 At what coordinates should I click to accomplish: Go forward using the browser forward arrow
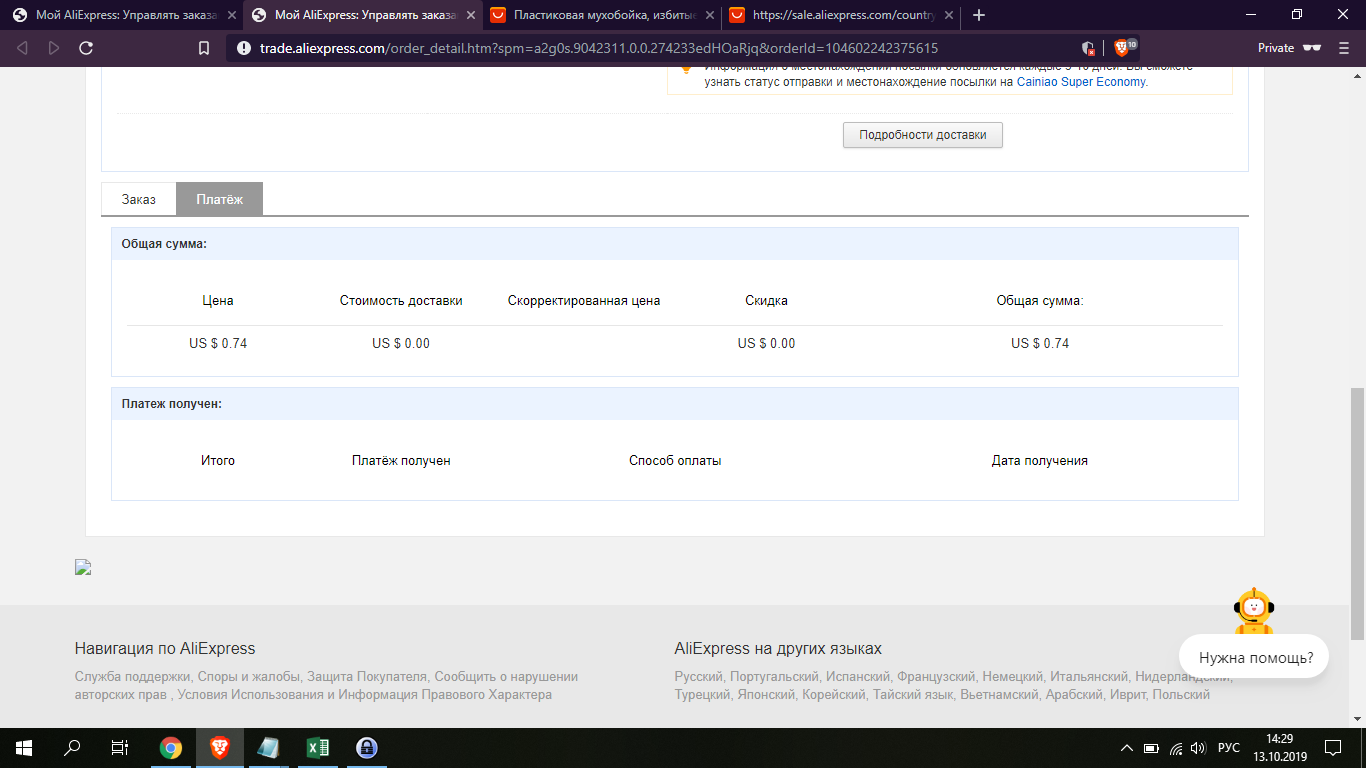point(54,48)
